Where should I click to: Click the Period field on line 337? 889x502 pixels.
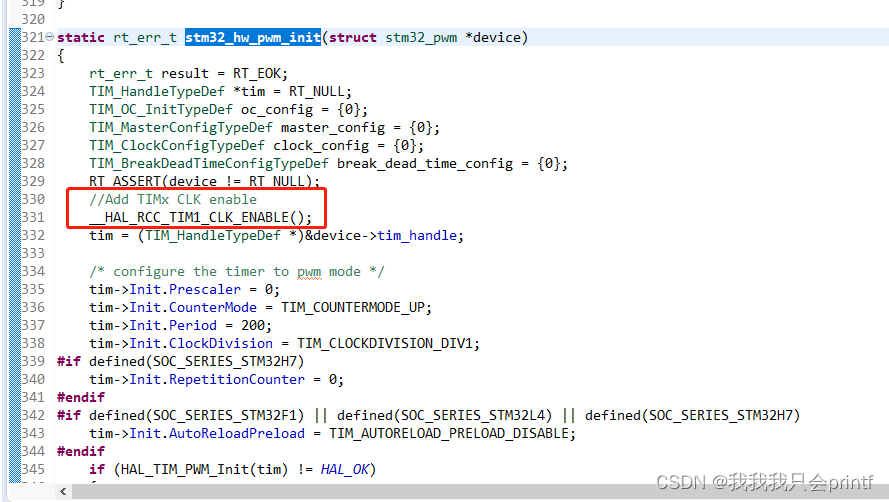coord(193,326)
